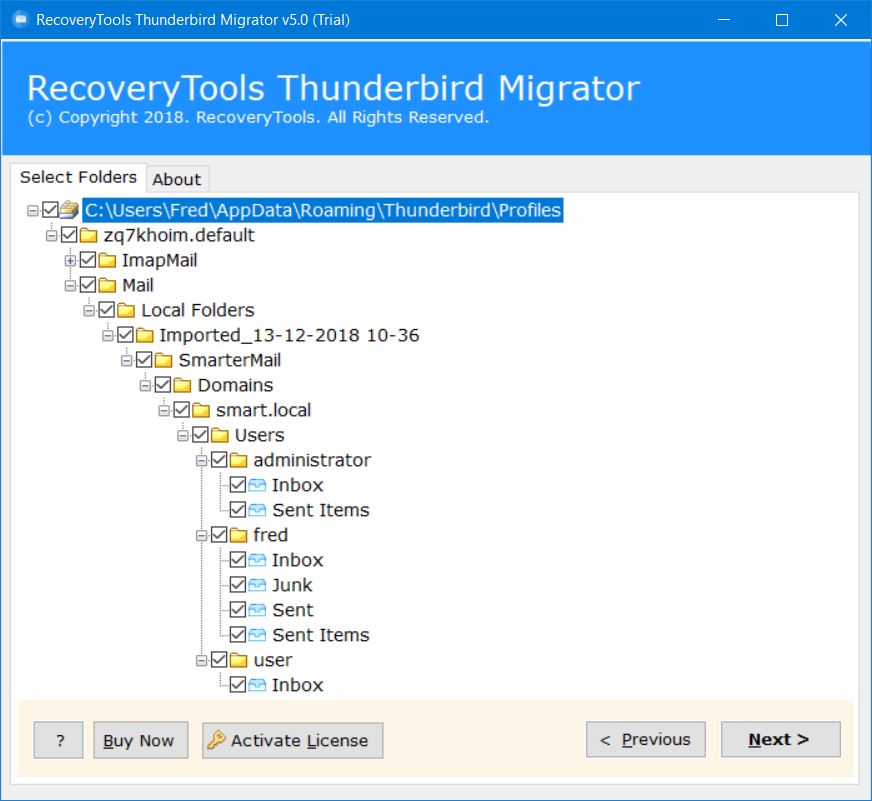Uncheck the user Inbox checkbox
The image size is (872, 801).
click(x=238, y=685)
